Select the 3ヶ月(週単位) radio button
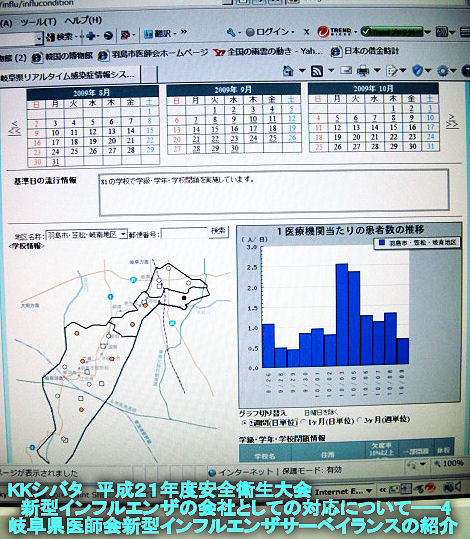Screen dimensions: 470x539 [359, 420]
